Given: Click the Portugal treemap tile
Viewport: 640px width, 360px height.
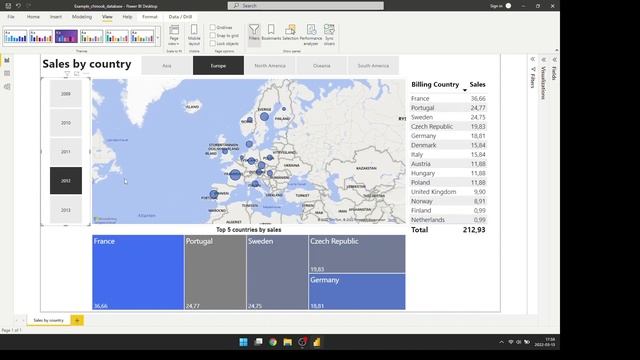Looking at the screenshot, I should tap(216, 272).
